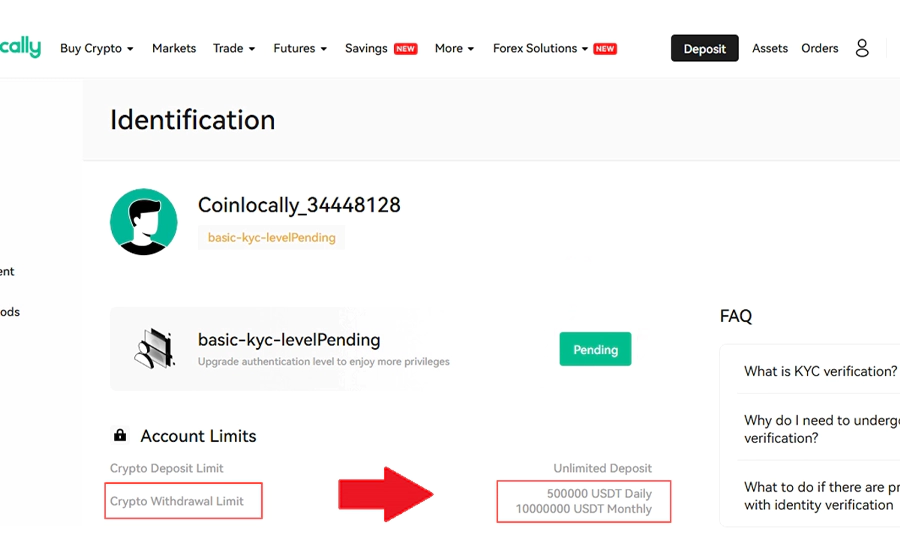Expand the Buy Crypto dropdown
Viewport: 900px width, 550px height.
point(96,48)
